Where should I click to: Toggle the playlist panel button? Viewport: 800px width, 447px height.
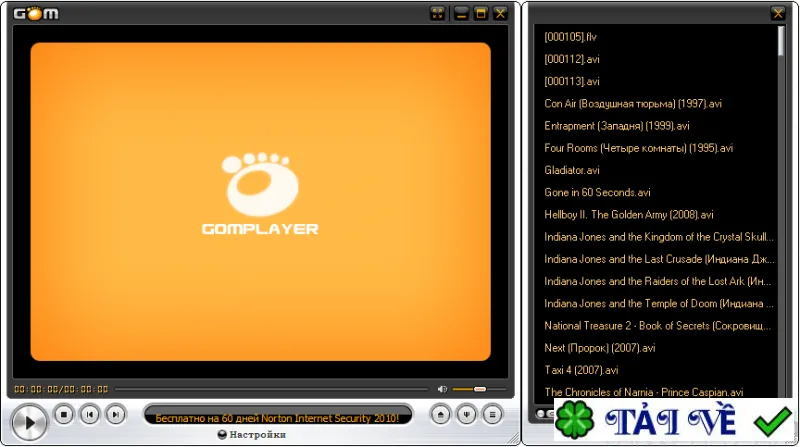tap(492, 415)
